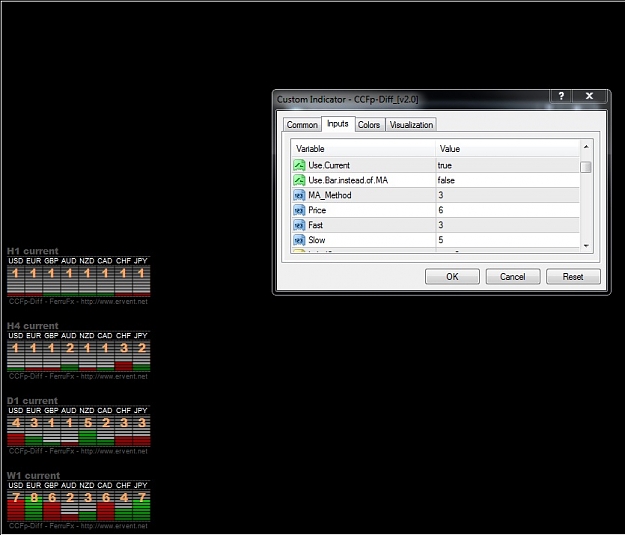625x535 pixels.
Task: Select the Fast value 3
Action: (441, 225)
